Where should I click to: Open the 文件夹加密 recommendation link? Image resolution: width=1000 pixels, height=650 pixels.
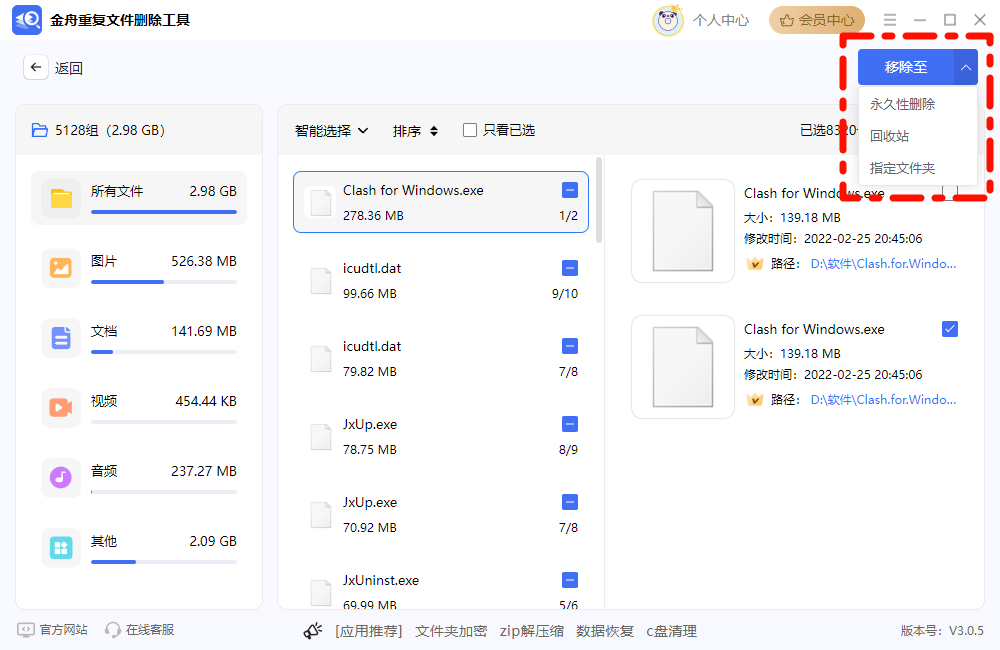(451, 631)
